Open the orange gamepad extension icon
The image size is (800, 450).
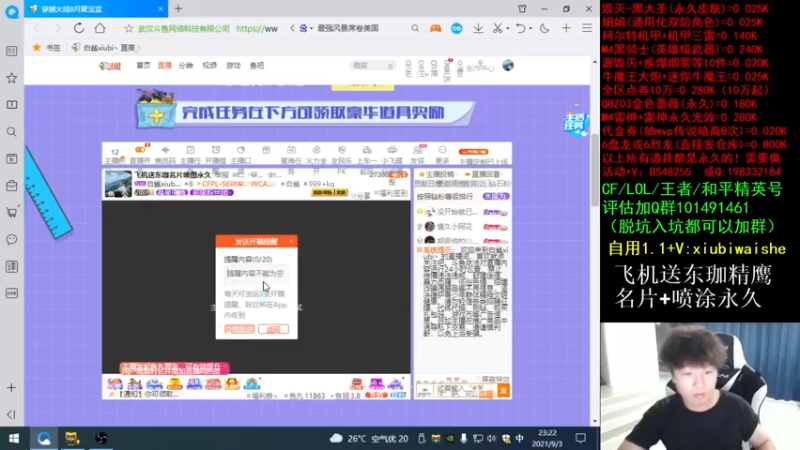435,29
